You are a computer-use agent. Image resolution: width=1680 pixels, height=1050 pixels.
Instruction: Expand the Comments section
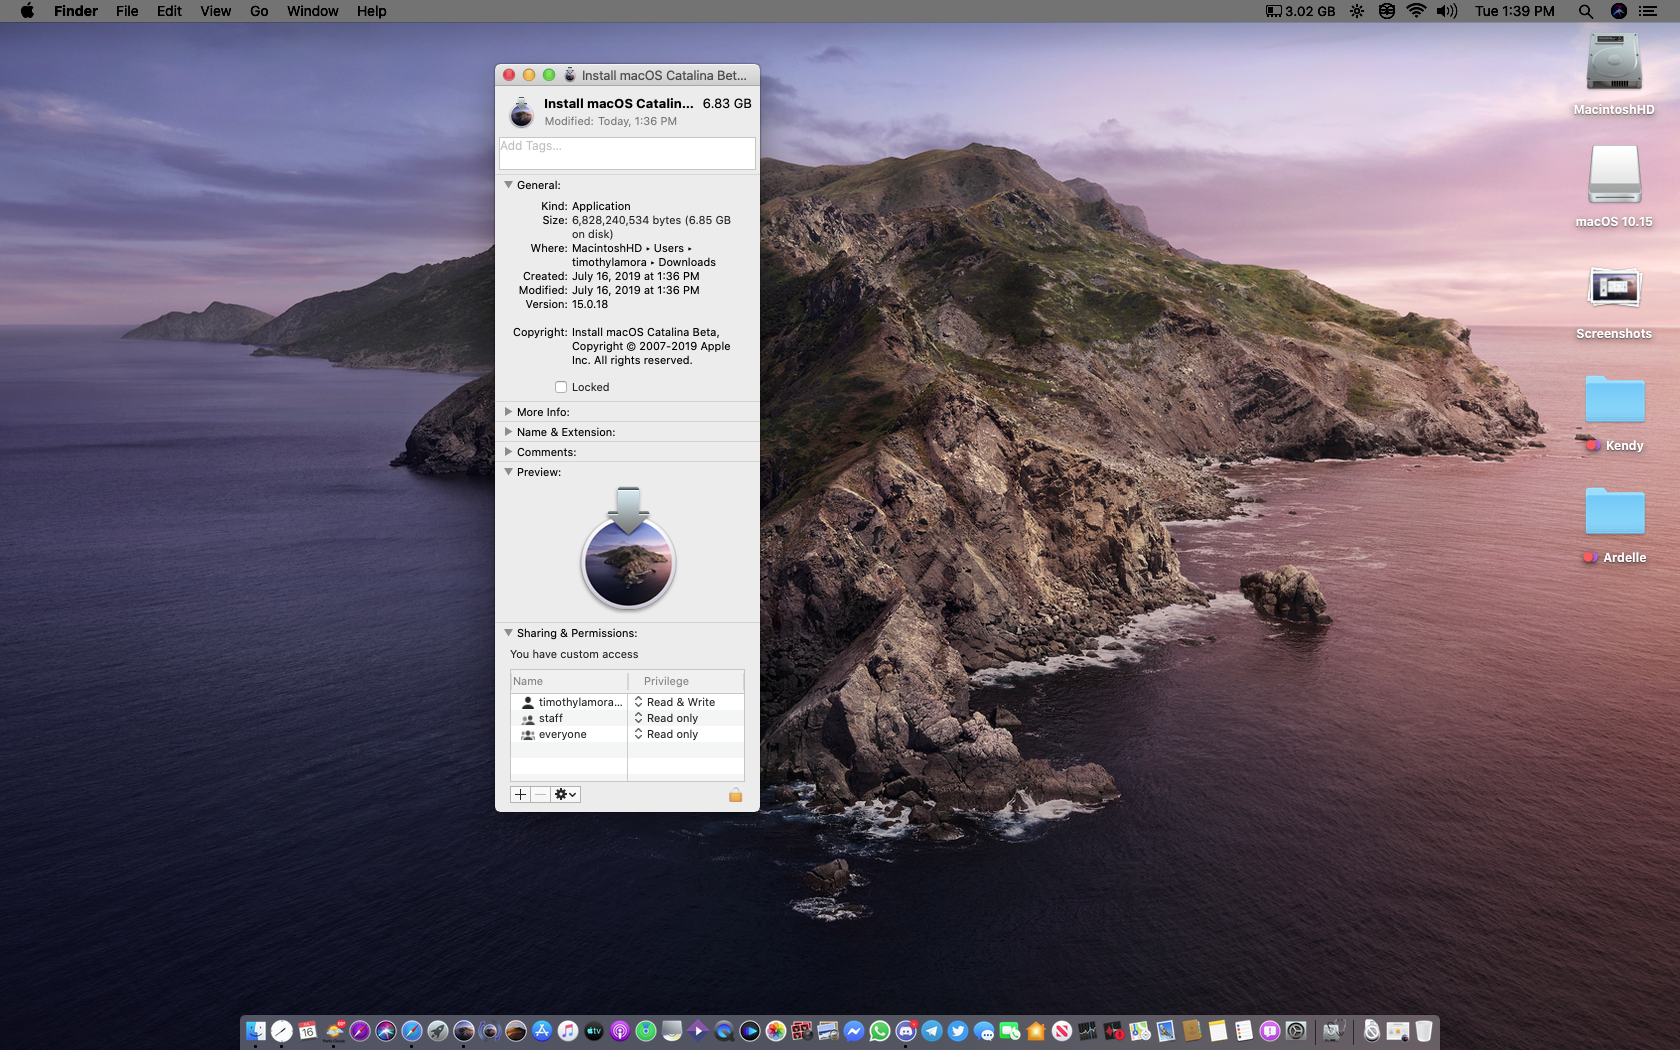pos(508,452)
